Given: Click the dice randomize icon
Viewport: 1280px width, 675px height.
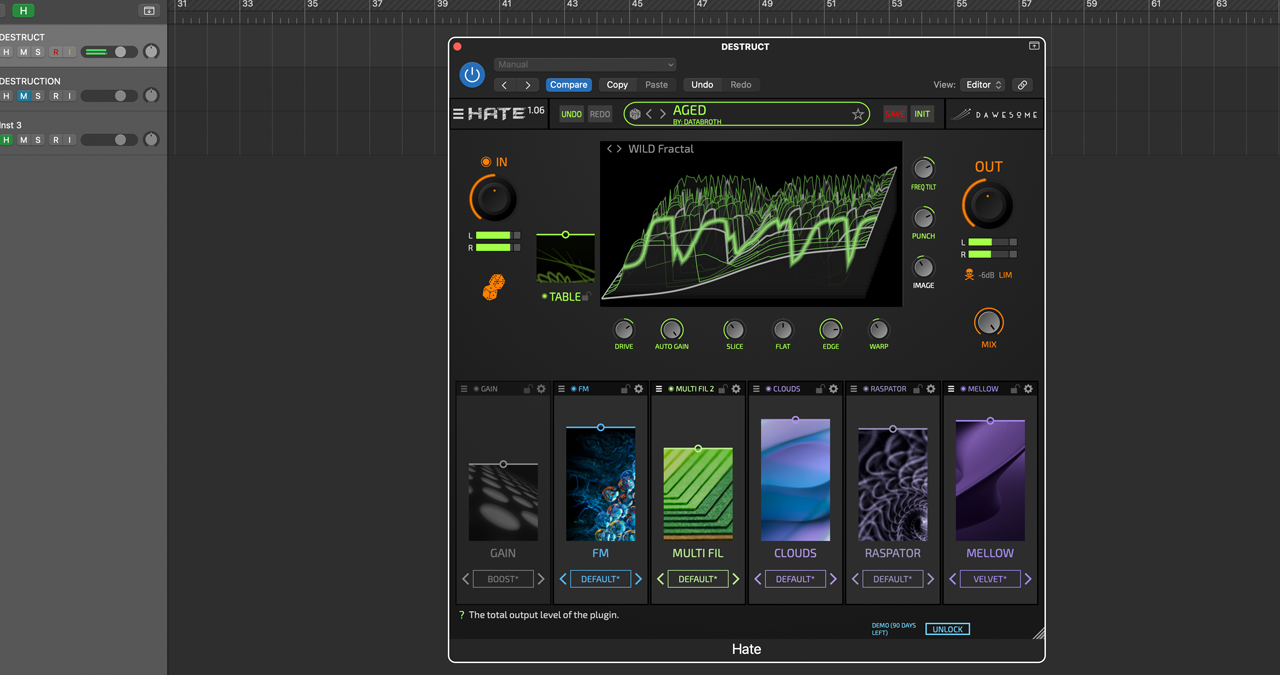Looking at the screenshot, I should pos(493,288).
